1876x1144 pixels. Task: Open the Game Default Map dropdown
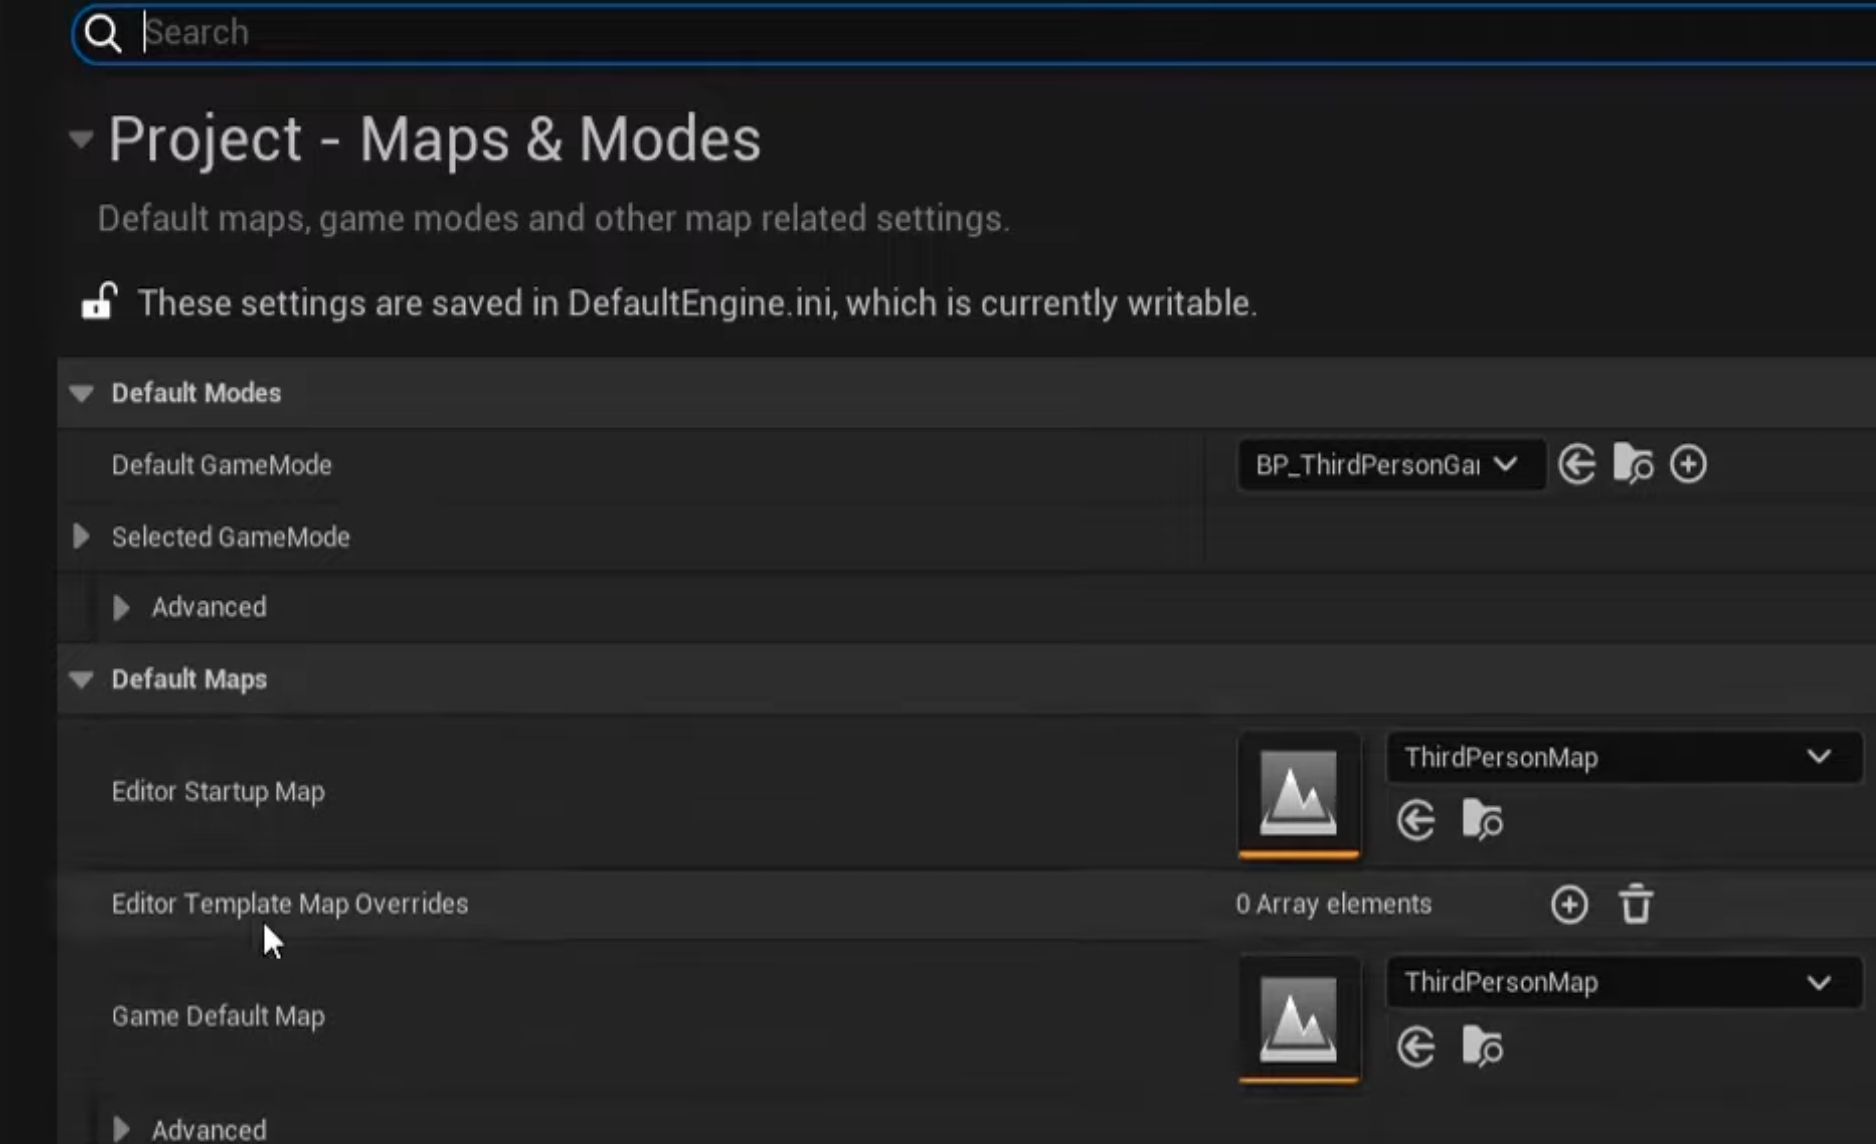tap(1623, 983)
